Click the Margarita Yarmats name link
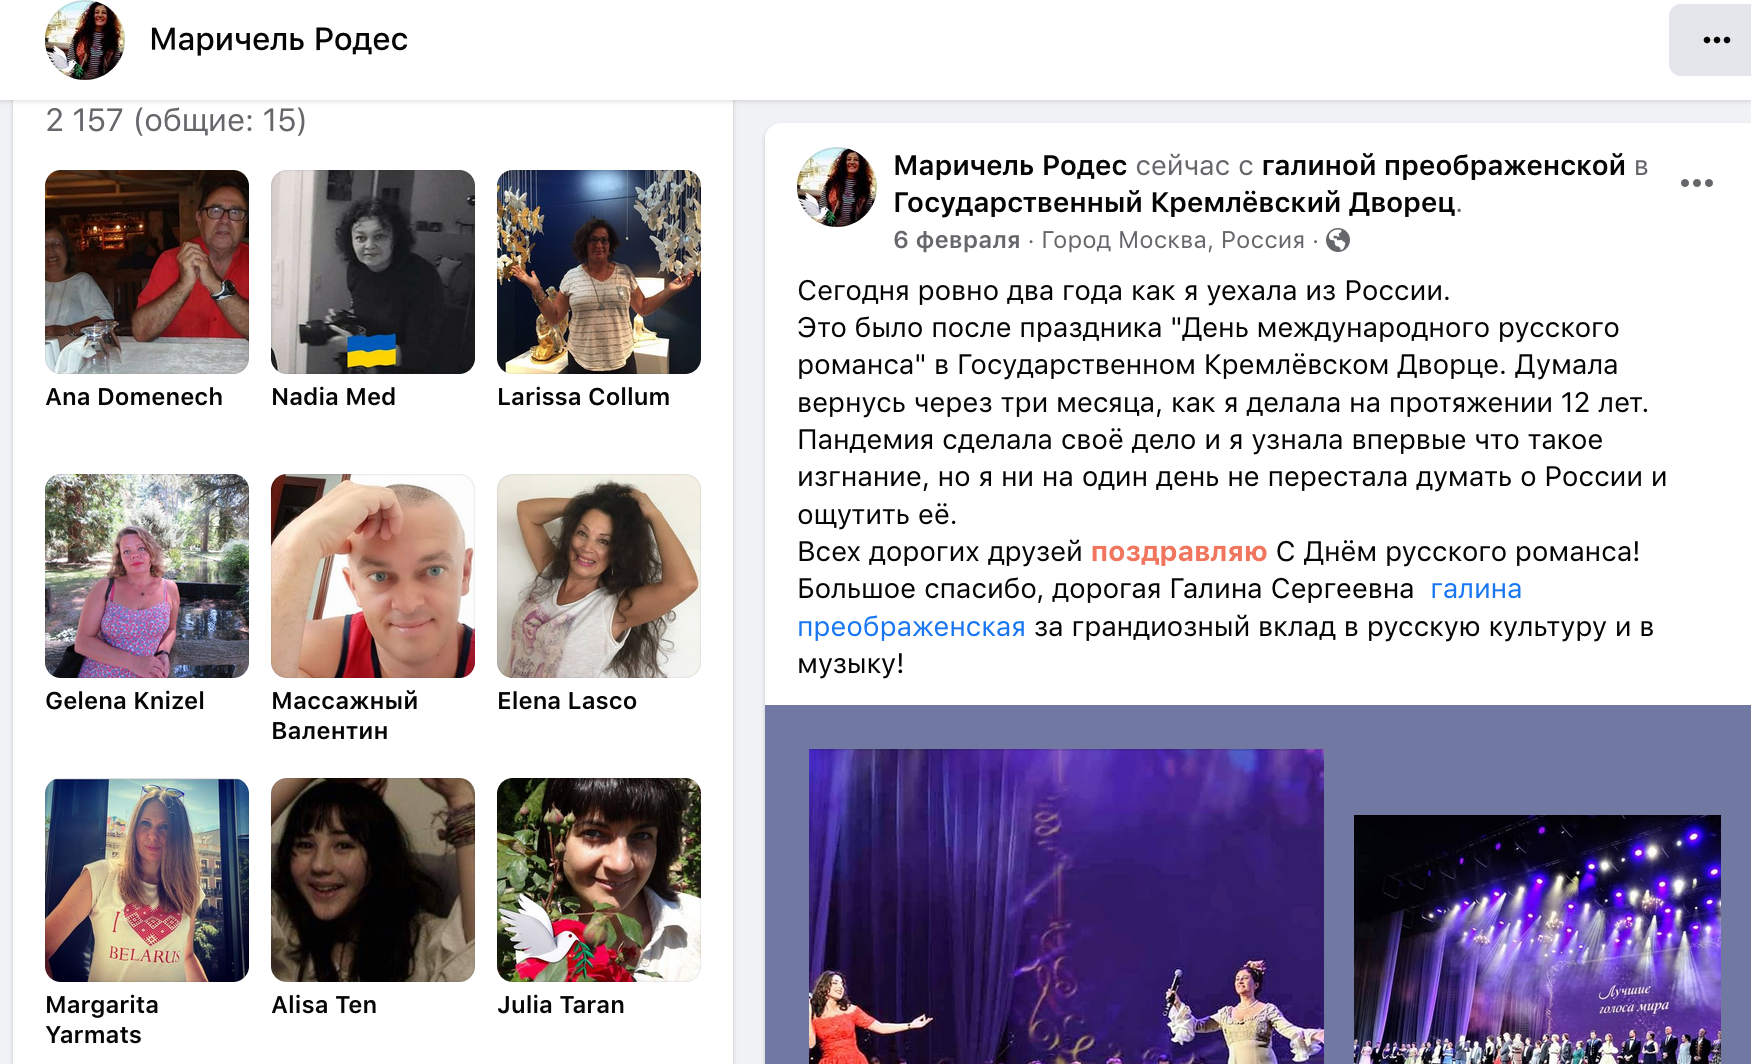The height and width of the screenshot is (1064, 1751). [x=102, y=1020]
